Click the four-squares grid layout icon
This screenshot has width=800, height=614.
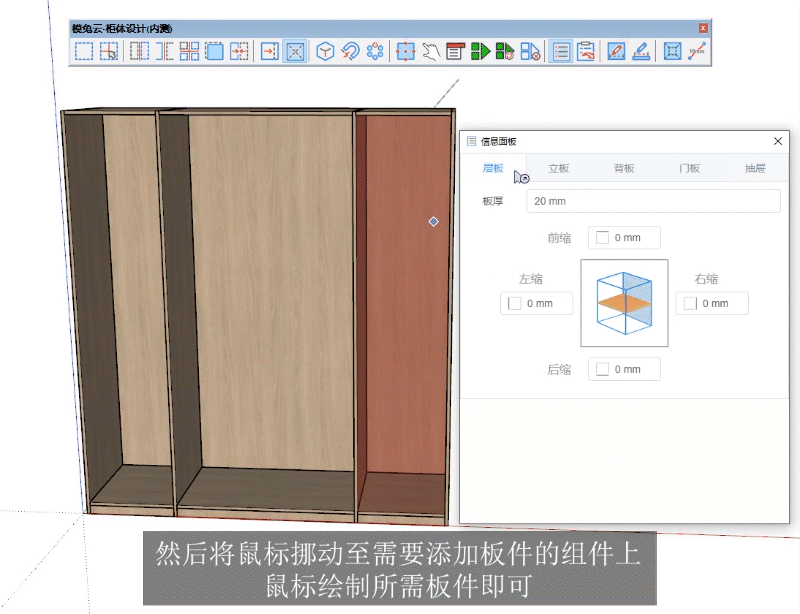(189, 51)
